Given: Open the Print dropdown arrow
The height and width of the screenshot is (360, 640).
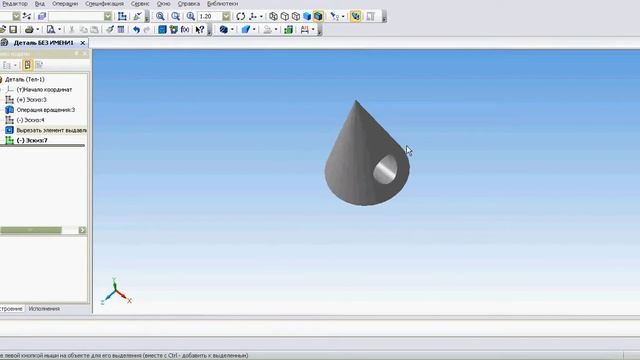Looking at the screenshot, I should pos(38,29).
